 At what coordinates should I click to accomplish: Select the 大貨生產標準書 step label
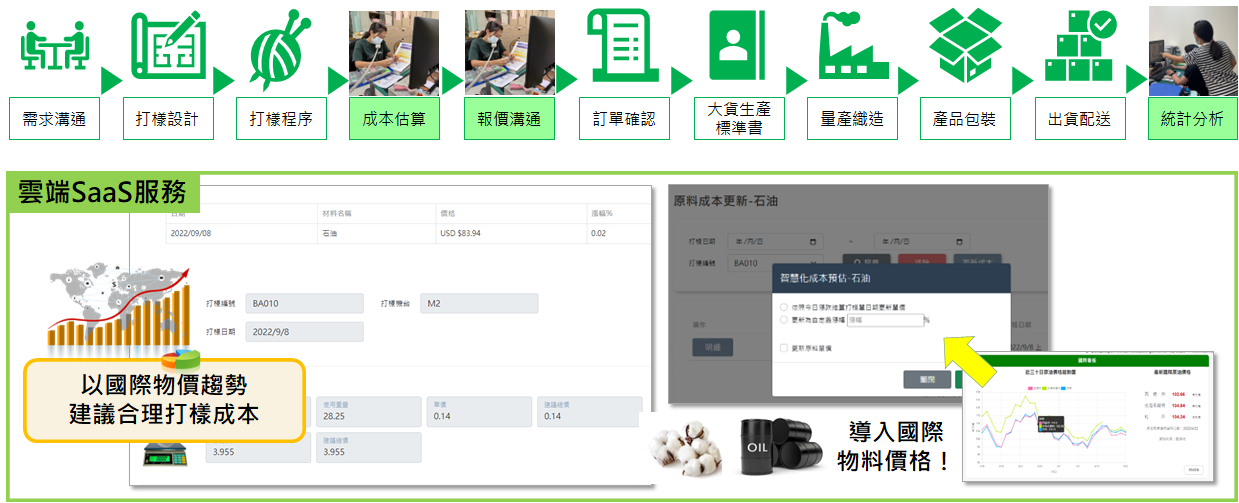click(738, 119)
